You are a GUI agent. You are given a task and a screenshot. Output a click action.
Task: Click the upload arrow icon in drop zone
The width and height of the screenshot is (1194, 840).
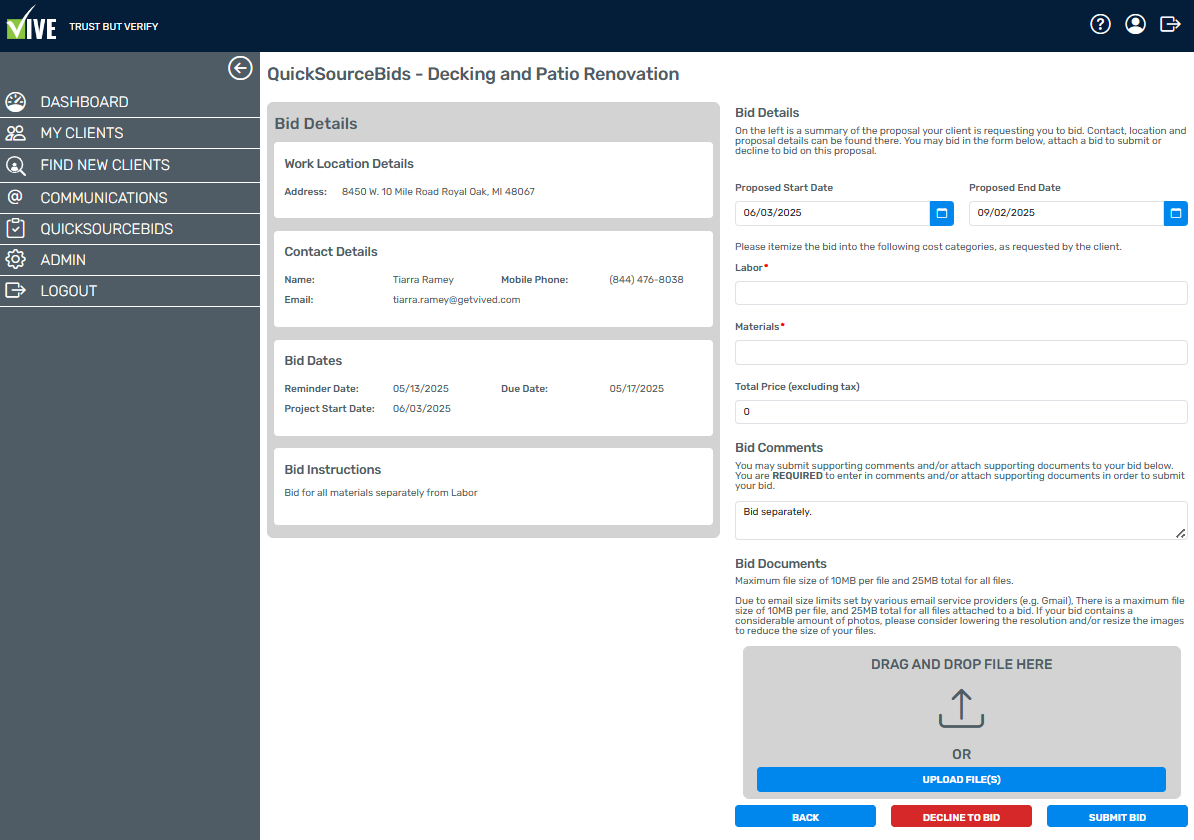[961, 708]
